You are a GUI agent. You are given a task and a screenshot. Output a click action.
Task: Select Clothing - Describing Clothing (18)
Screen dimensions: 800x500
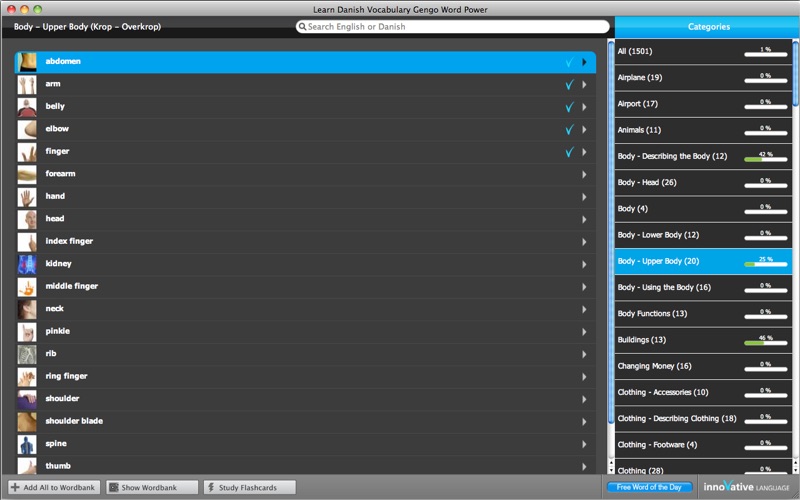(703, 419)
